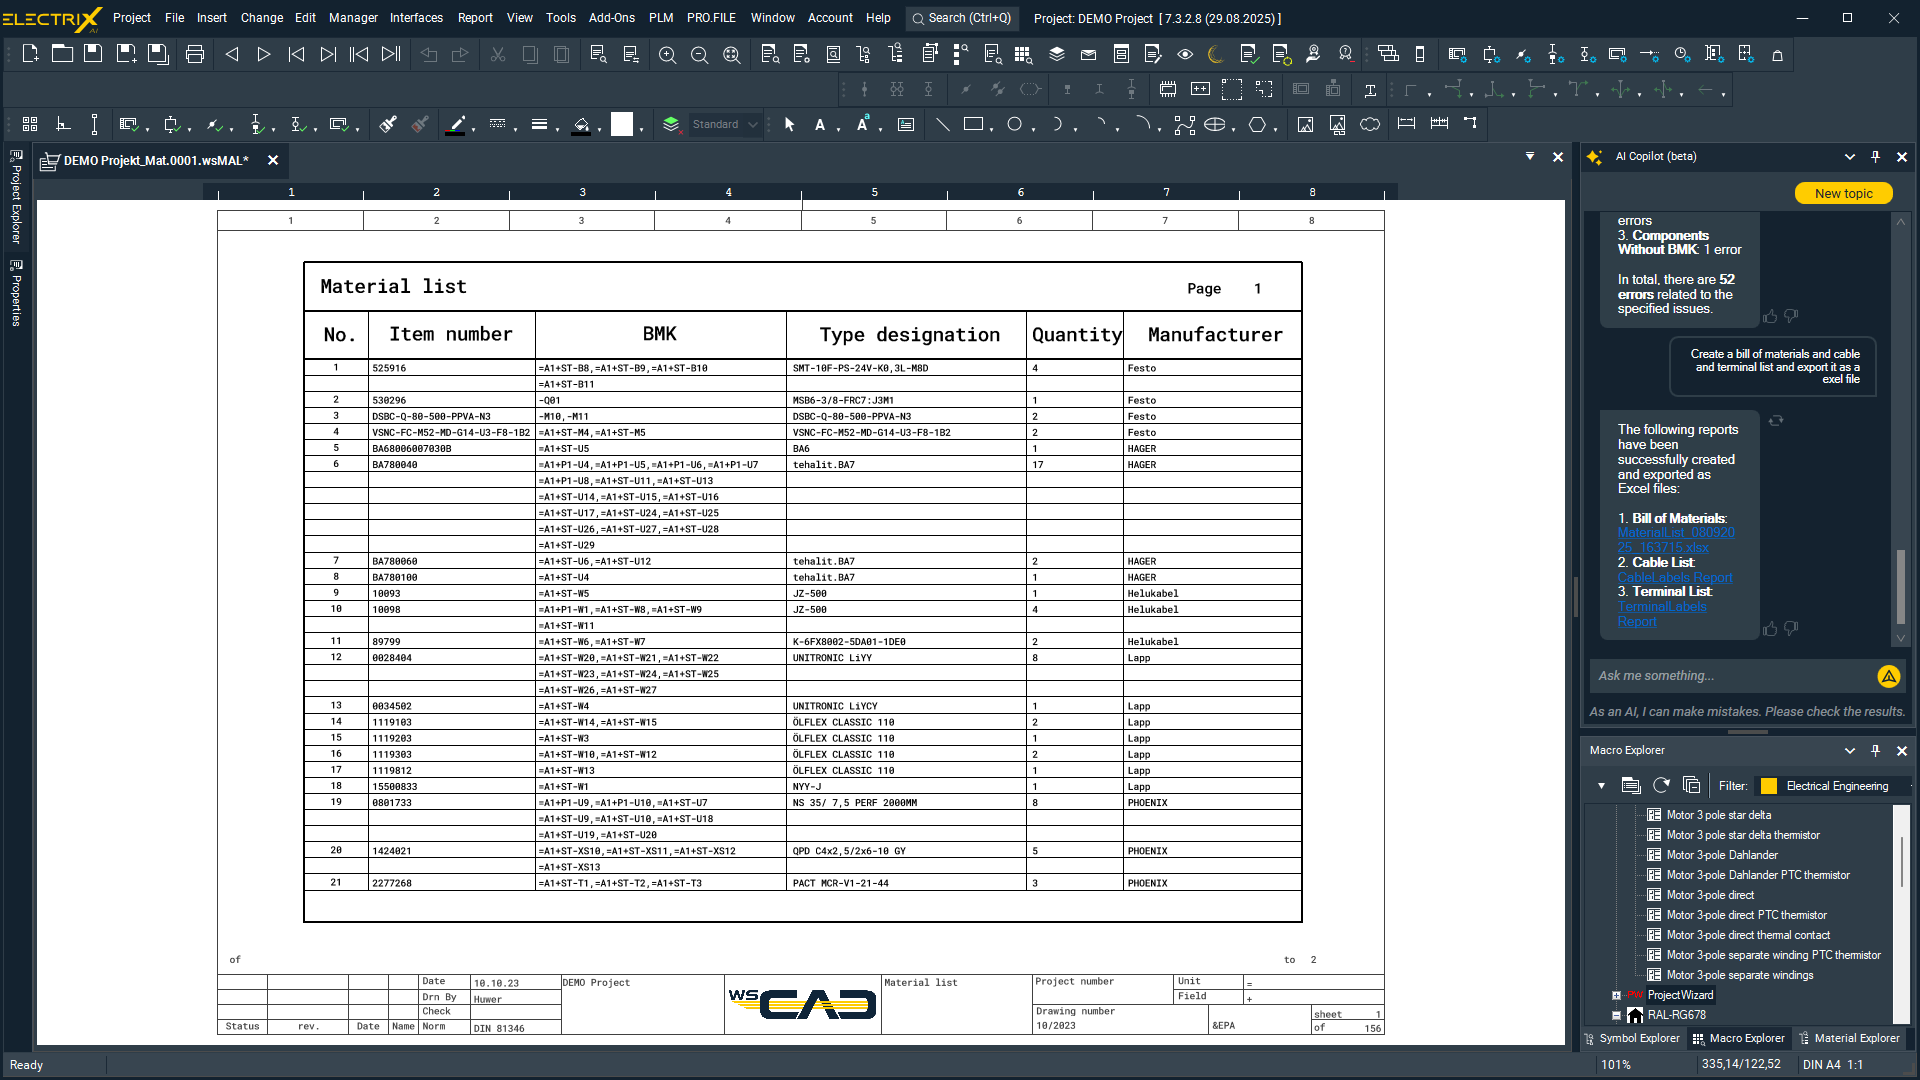Toggle pin on AI Copilot panel
The width and height of the screenshot is (1920, 1080).
1875,157
